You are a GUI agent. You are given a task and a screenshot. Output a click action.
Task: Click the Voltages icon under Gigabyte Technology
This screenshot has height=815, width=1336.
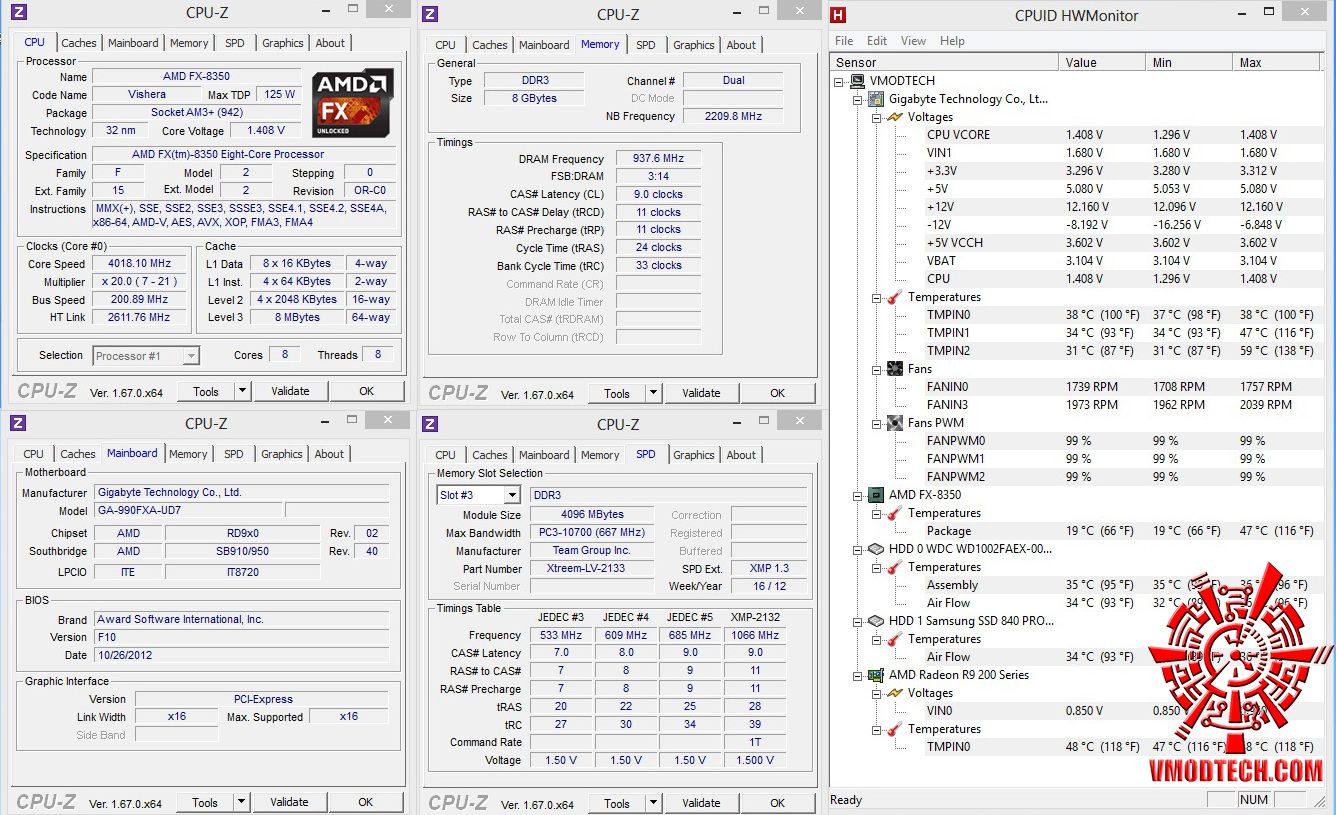[x=895, y=117]
